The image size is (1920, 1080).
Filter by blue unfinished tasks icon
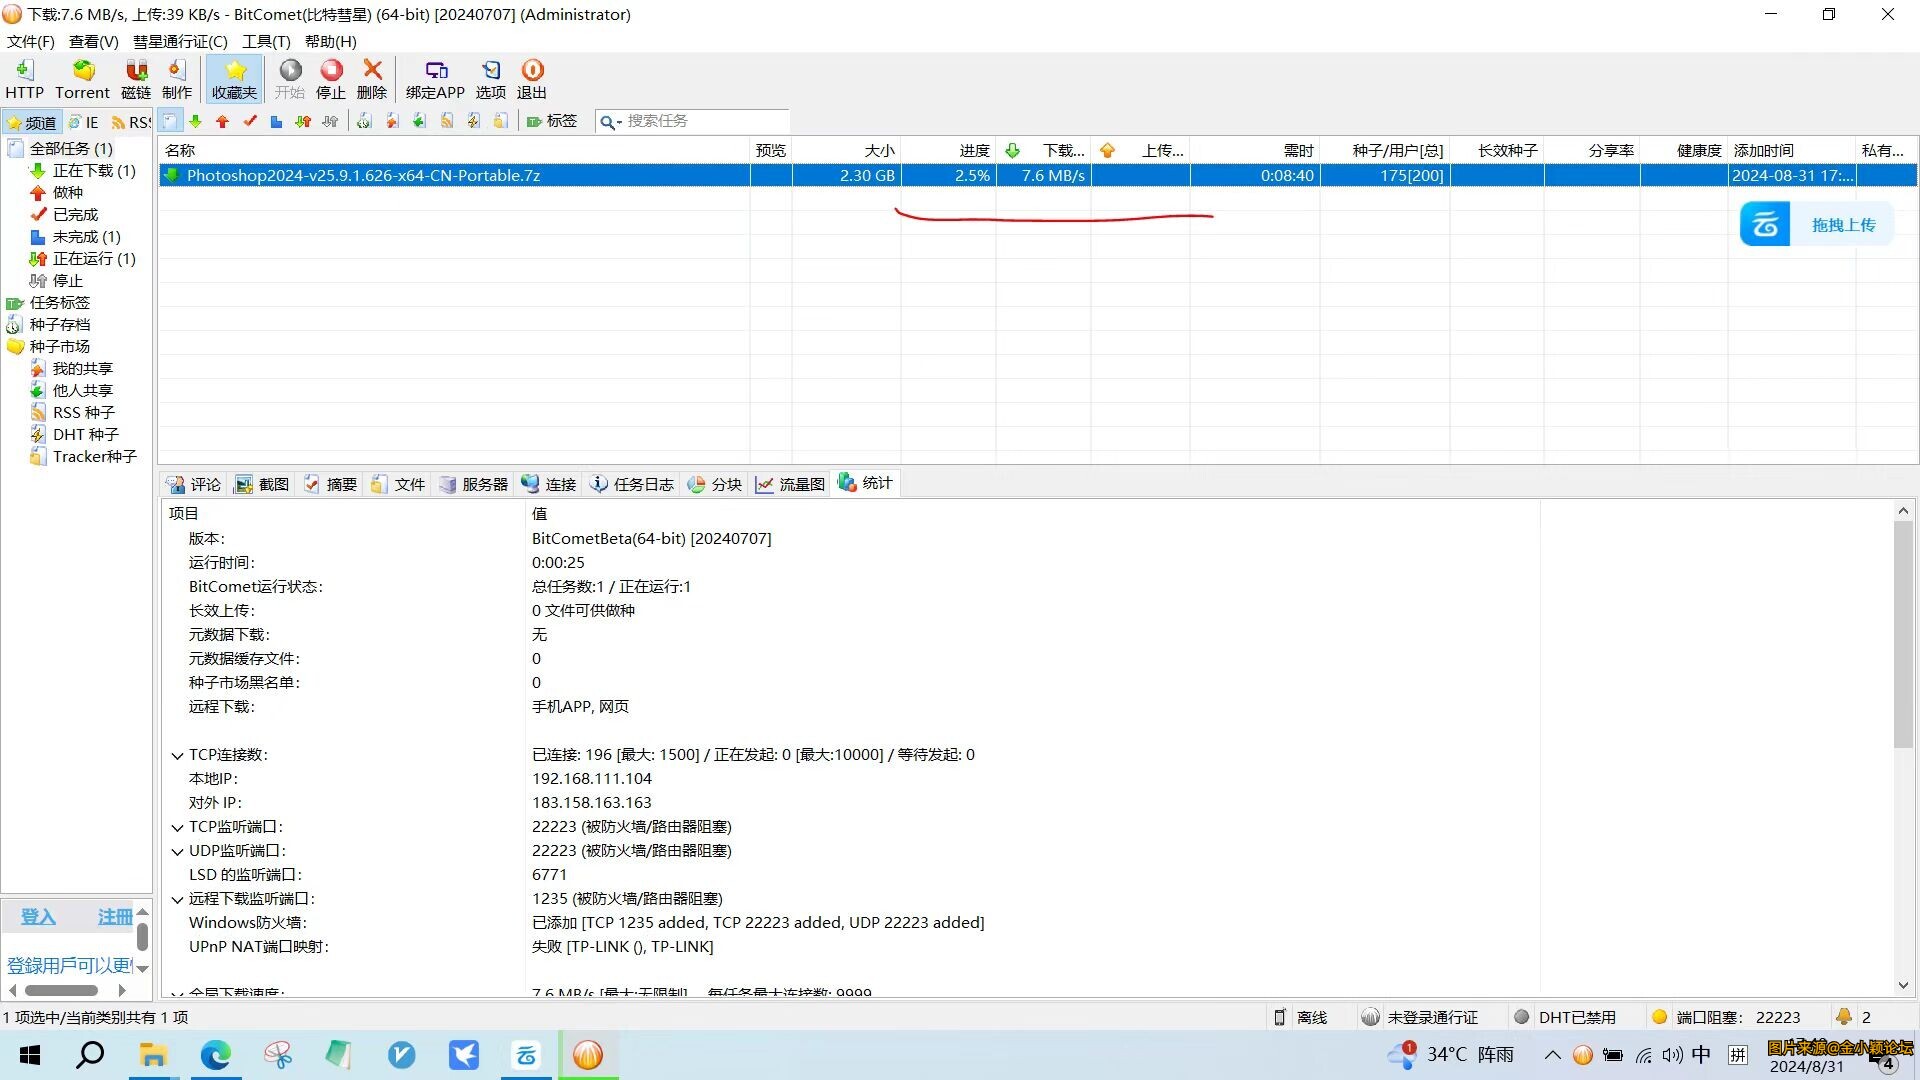[x=276, y=121]
